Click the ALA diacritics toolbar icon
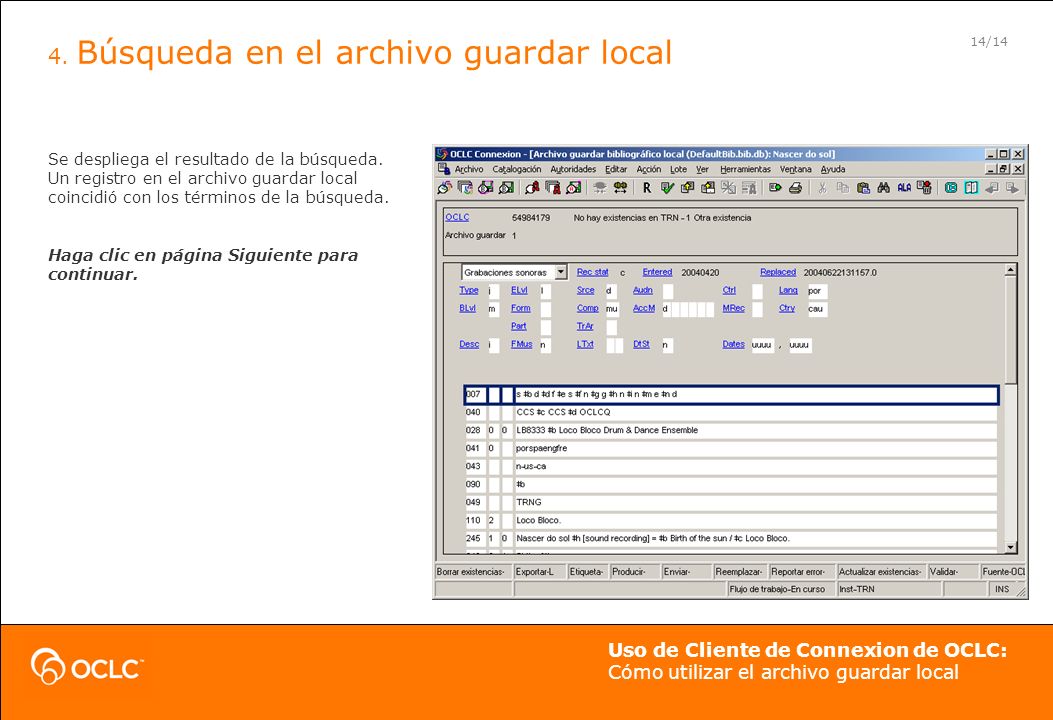This screenshot has height=720, width=1053. (x=904, y=188)
